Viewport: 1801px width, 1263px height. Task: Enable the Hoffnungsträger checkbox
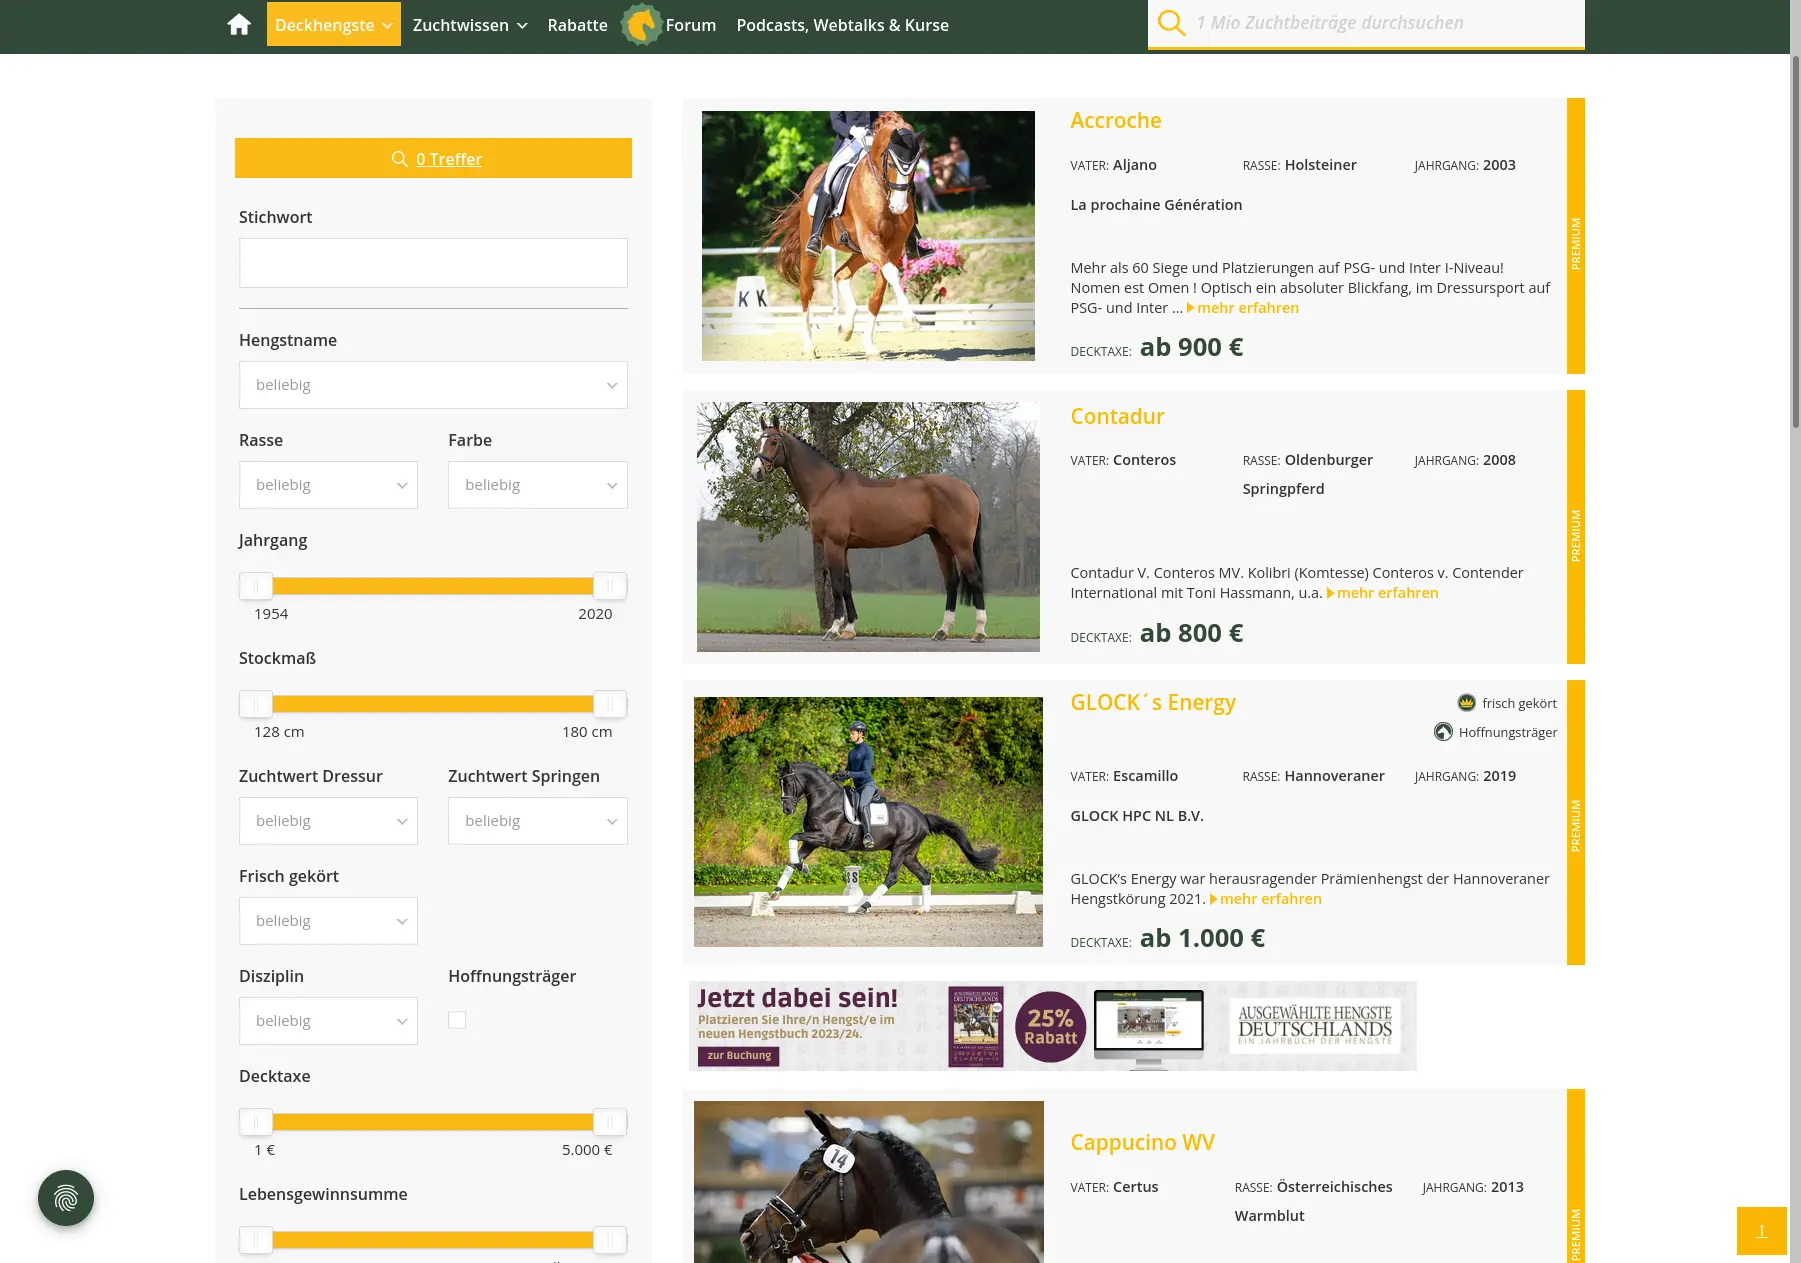tap(457, 1020)
